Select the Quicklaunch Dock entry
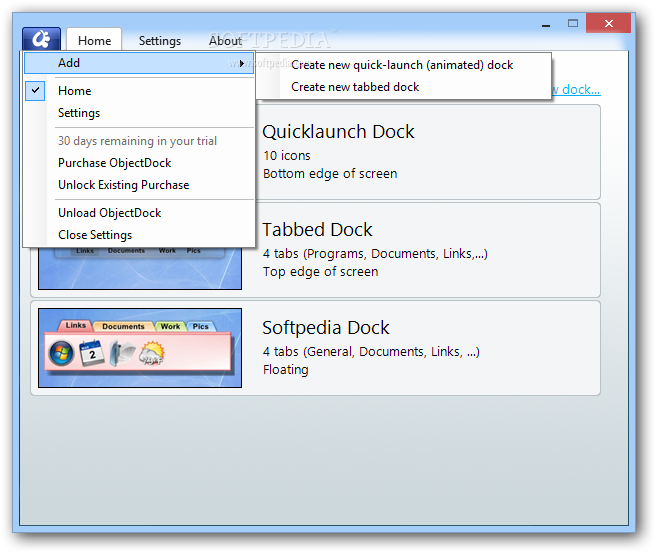Viewport: 656px width, 553px height. [x=428, y=152]
